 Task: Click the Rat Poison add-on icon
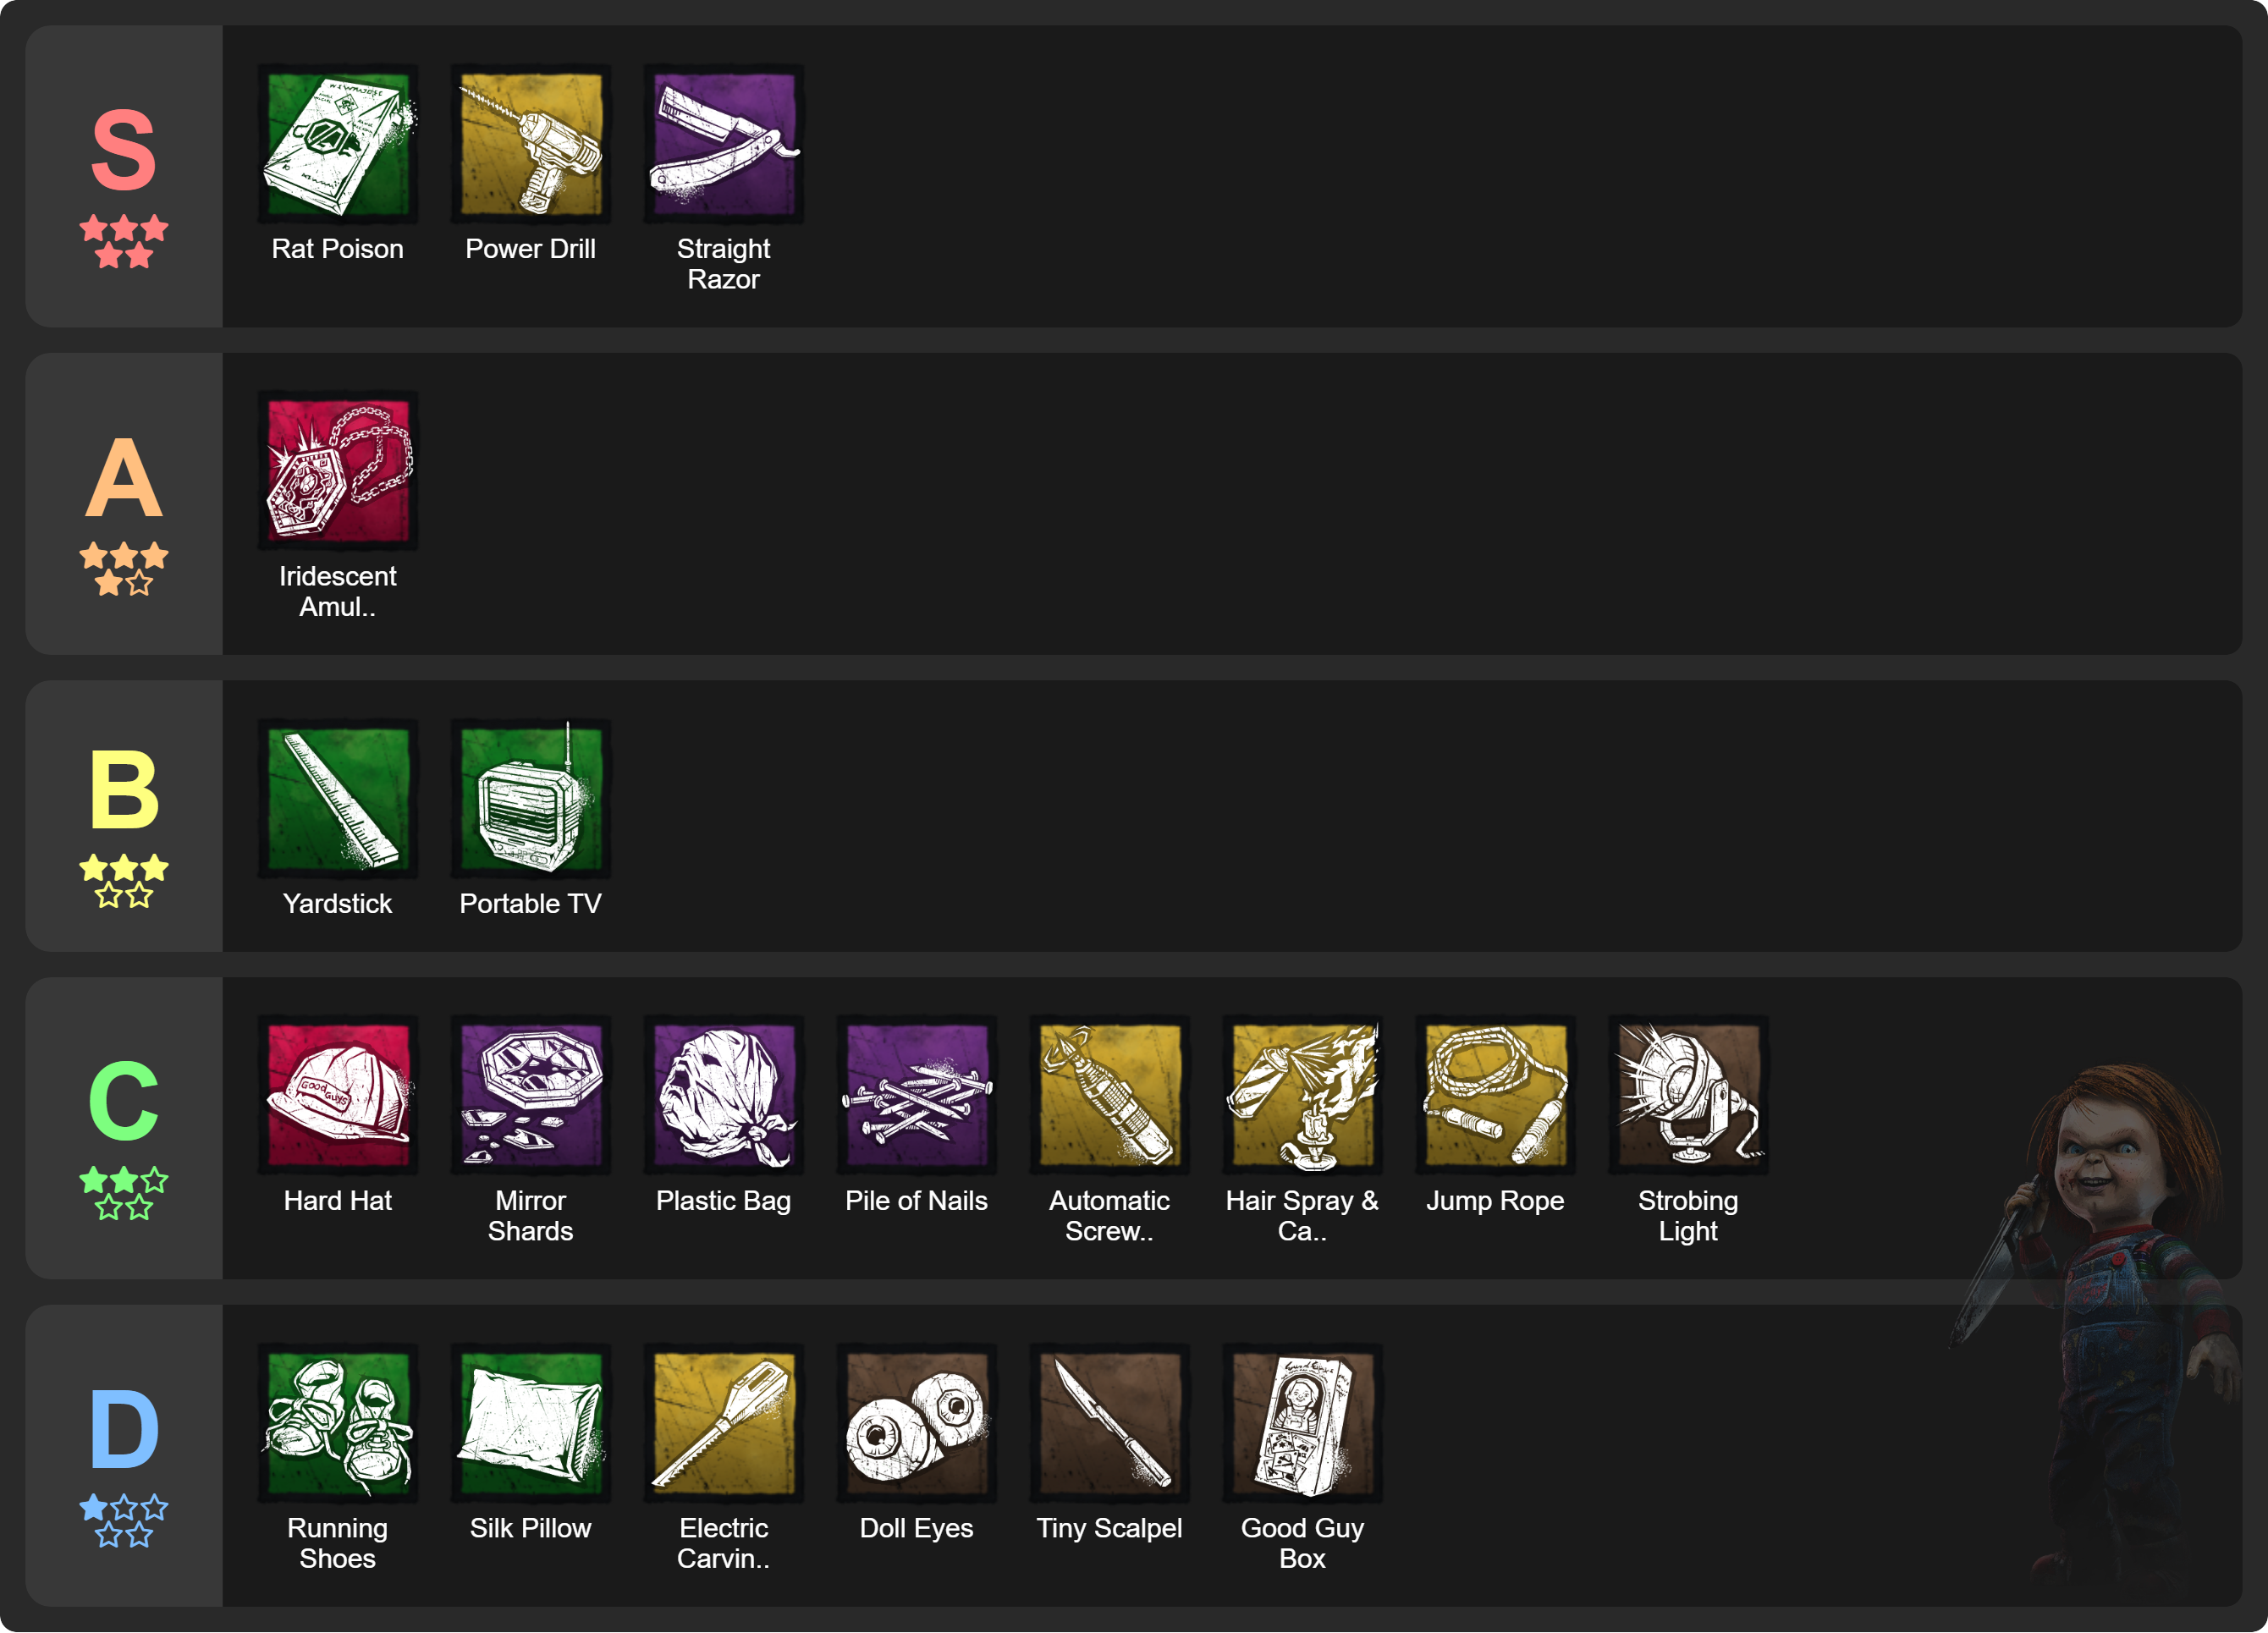coord(338,144)
